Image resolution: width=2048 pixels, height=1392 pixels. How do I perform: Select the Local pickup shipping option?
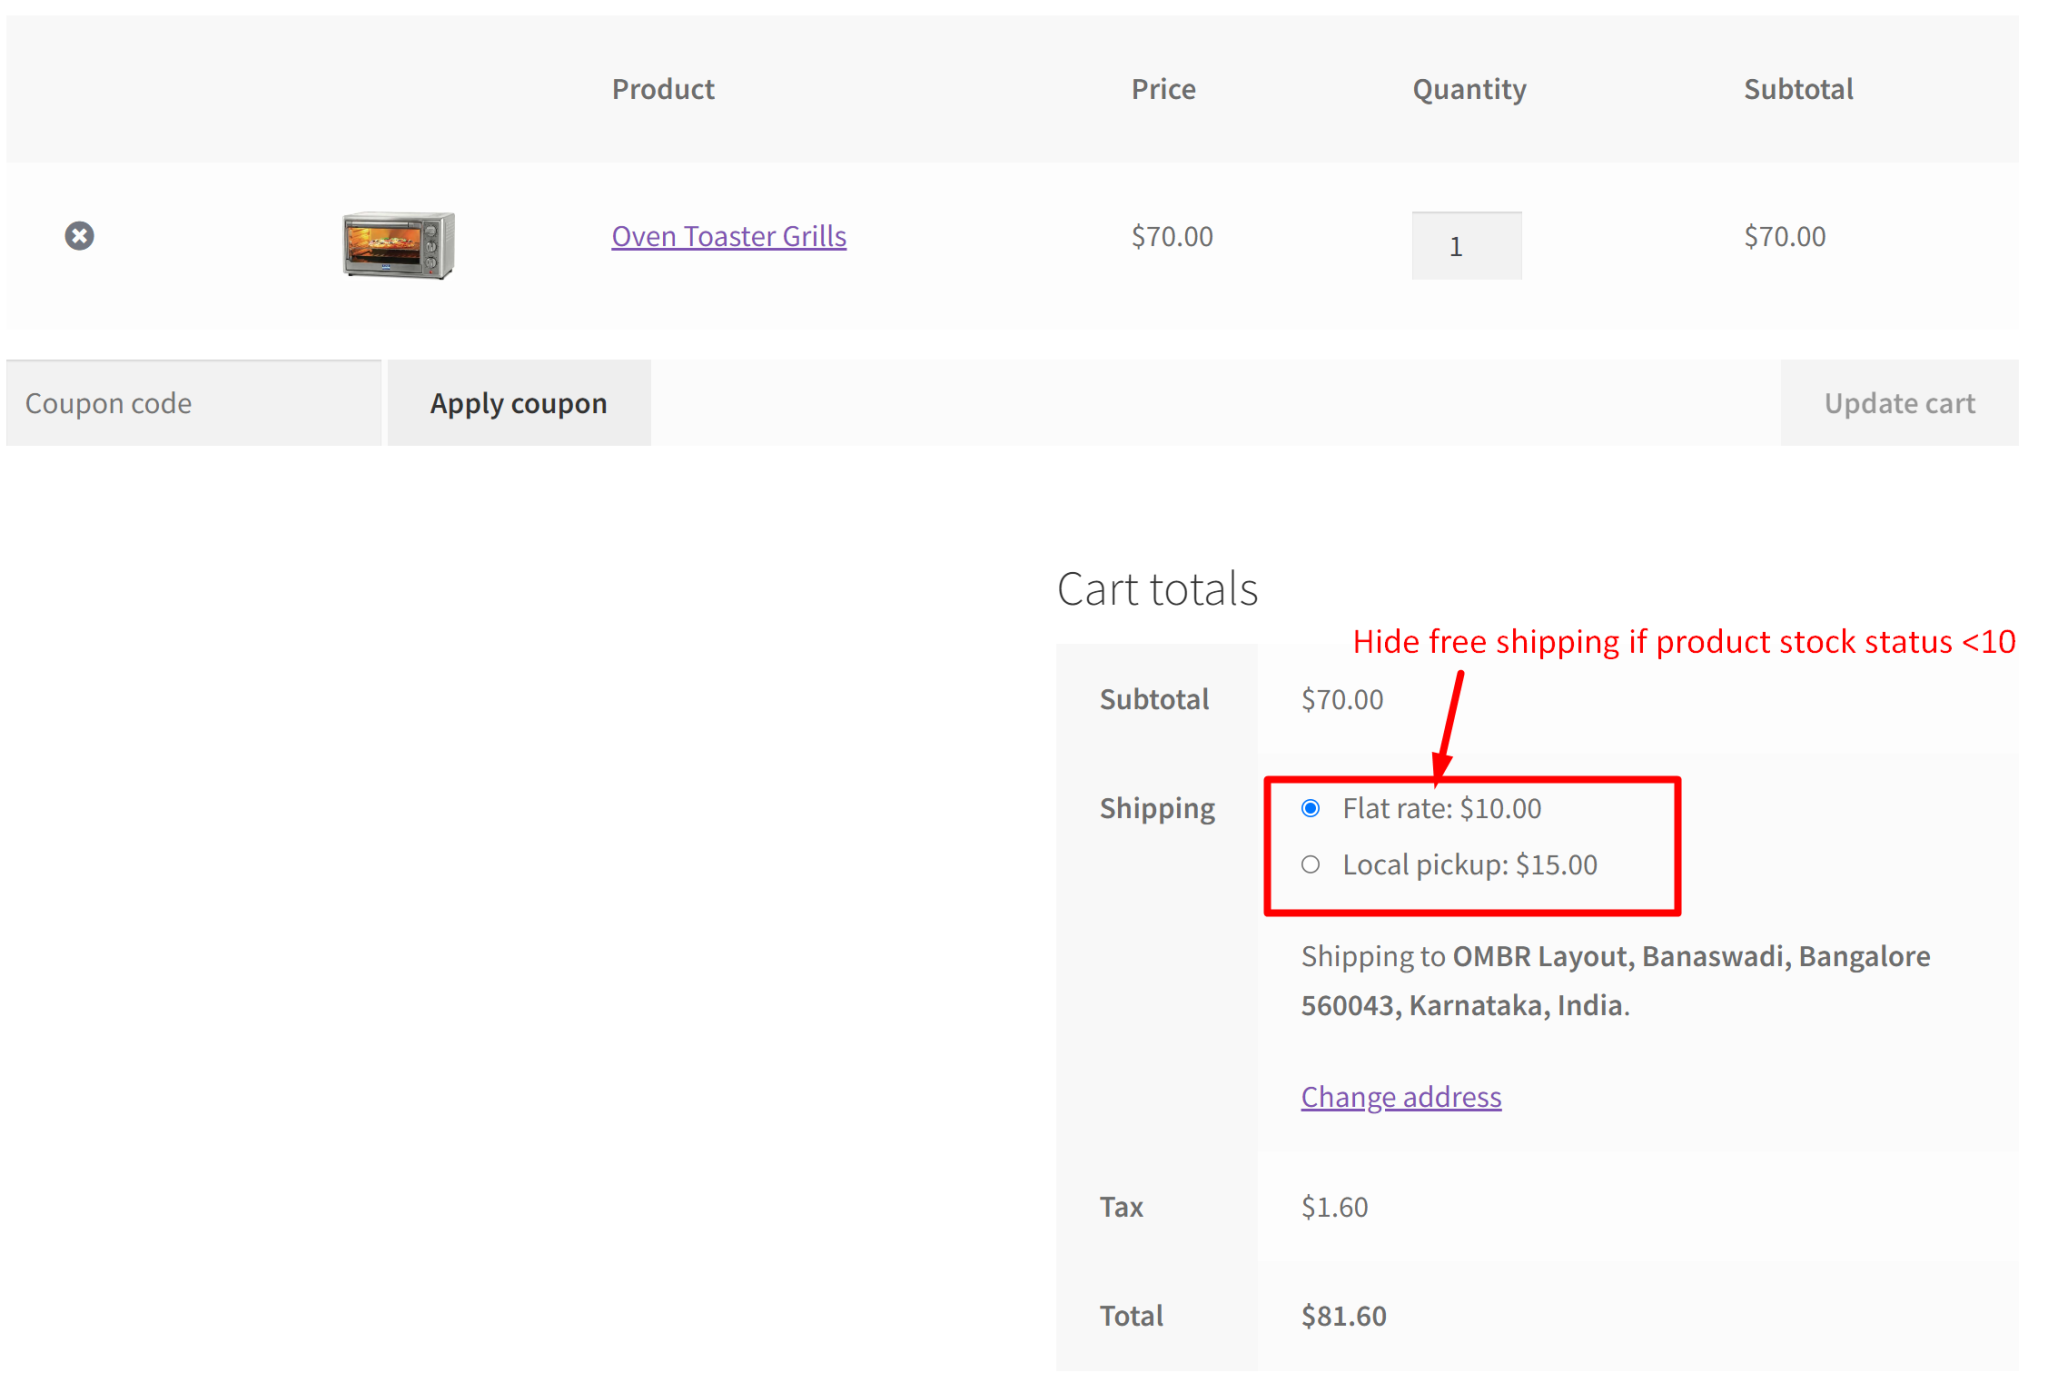[x=1310, y=864]
